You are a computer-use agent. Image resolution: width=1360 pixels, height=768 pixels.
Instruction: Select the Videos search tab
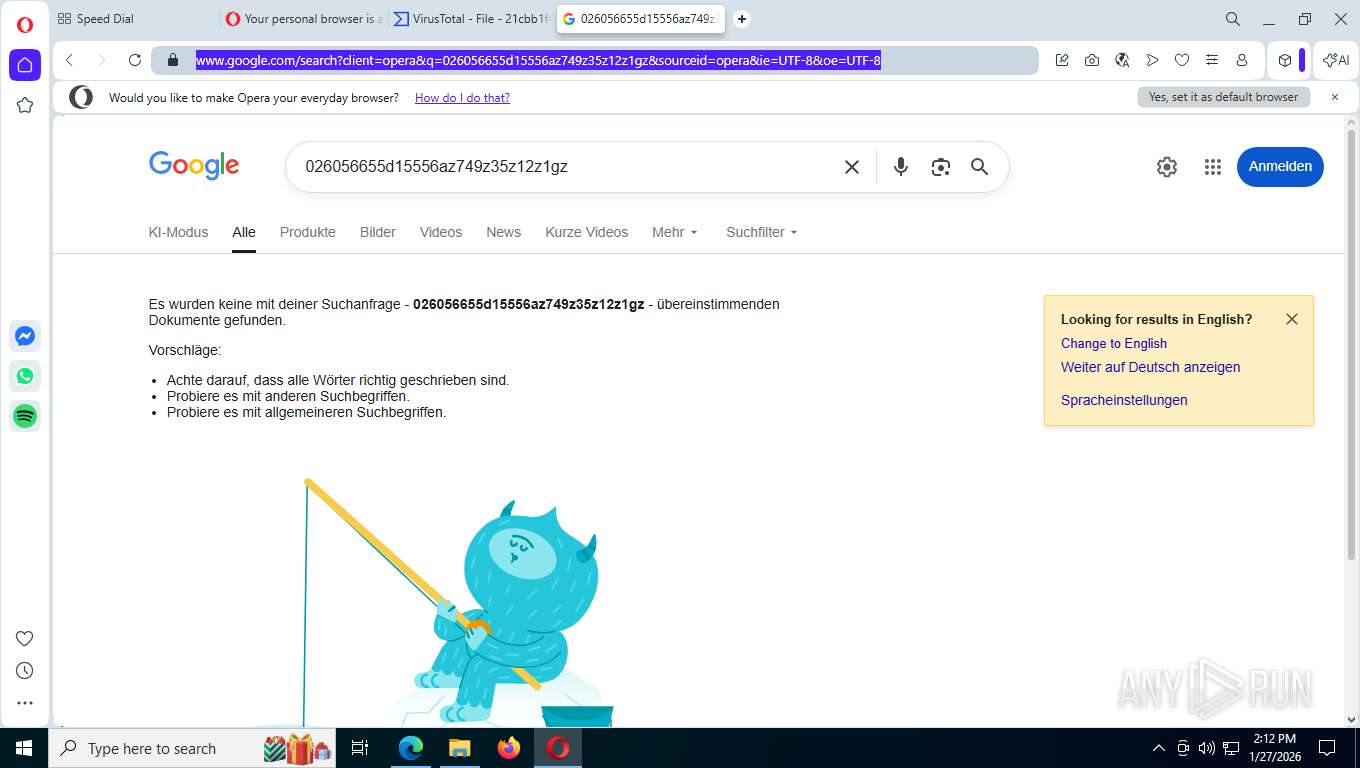click(x=441, y=232)
